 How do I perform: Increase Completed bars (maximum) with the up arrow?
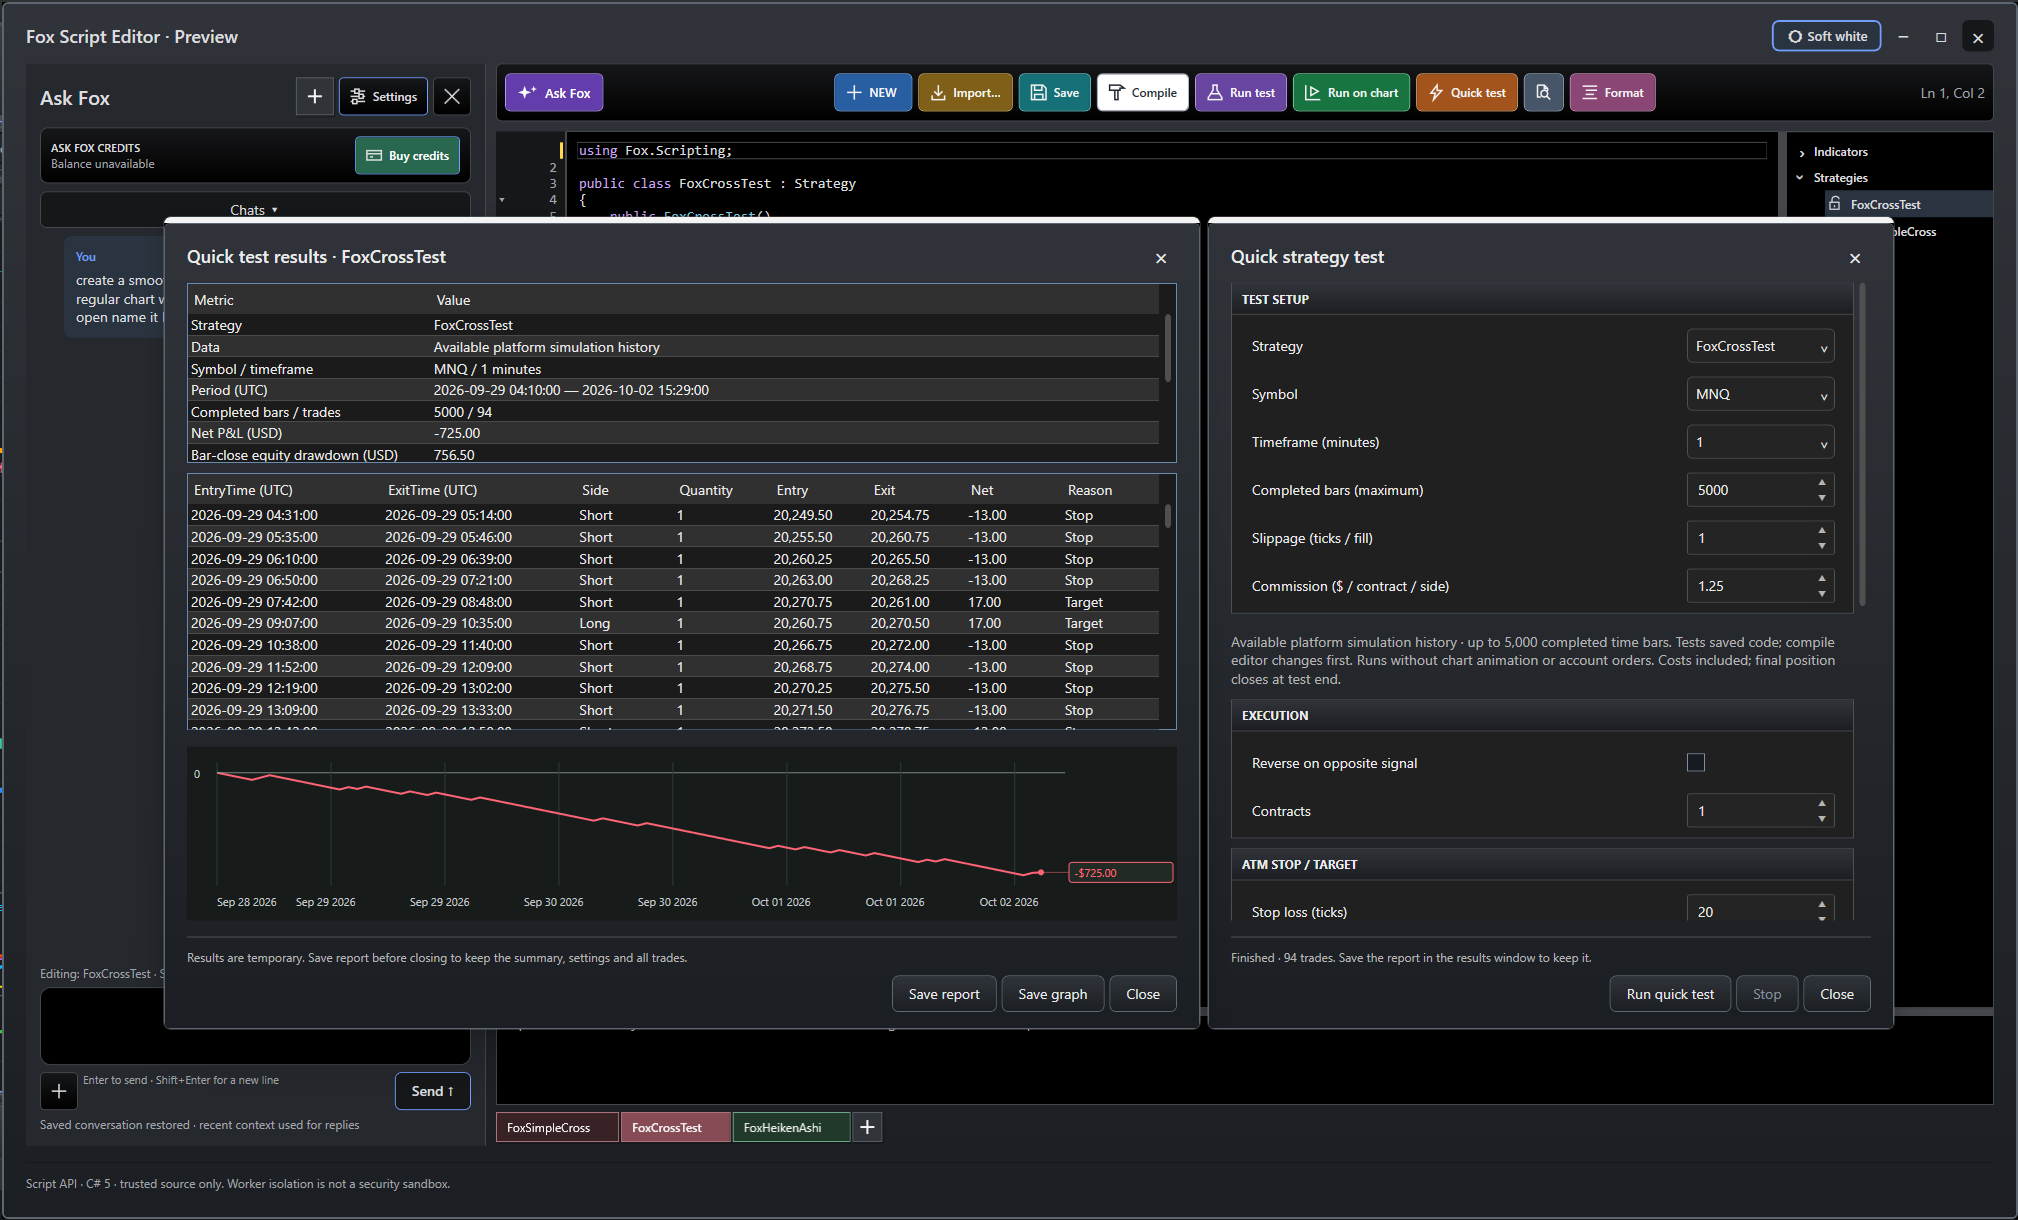[x=1822, y=483]
